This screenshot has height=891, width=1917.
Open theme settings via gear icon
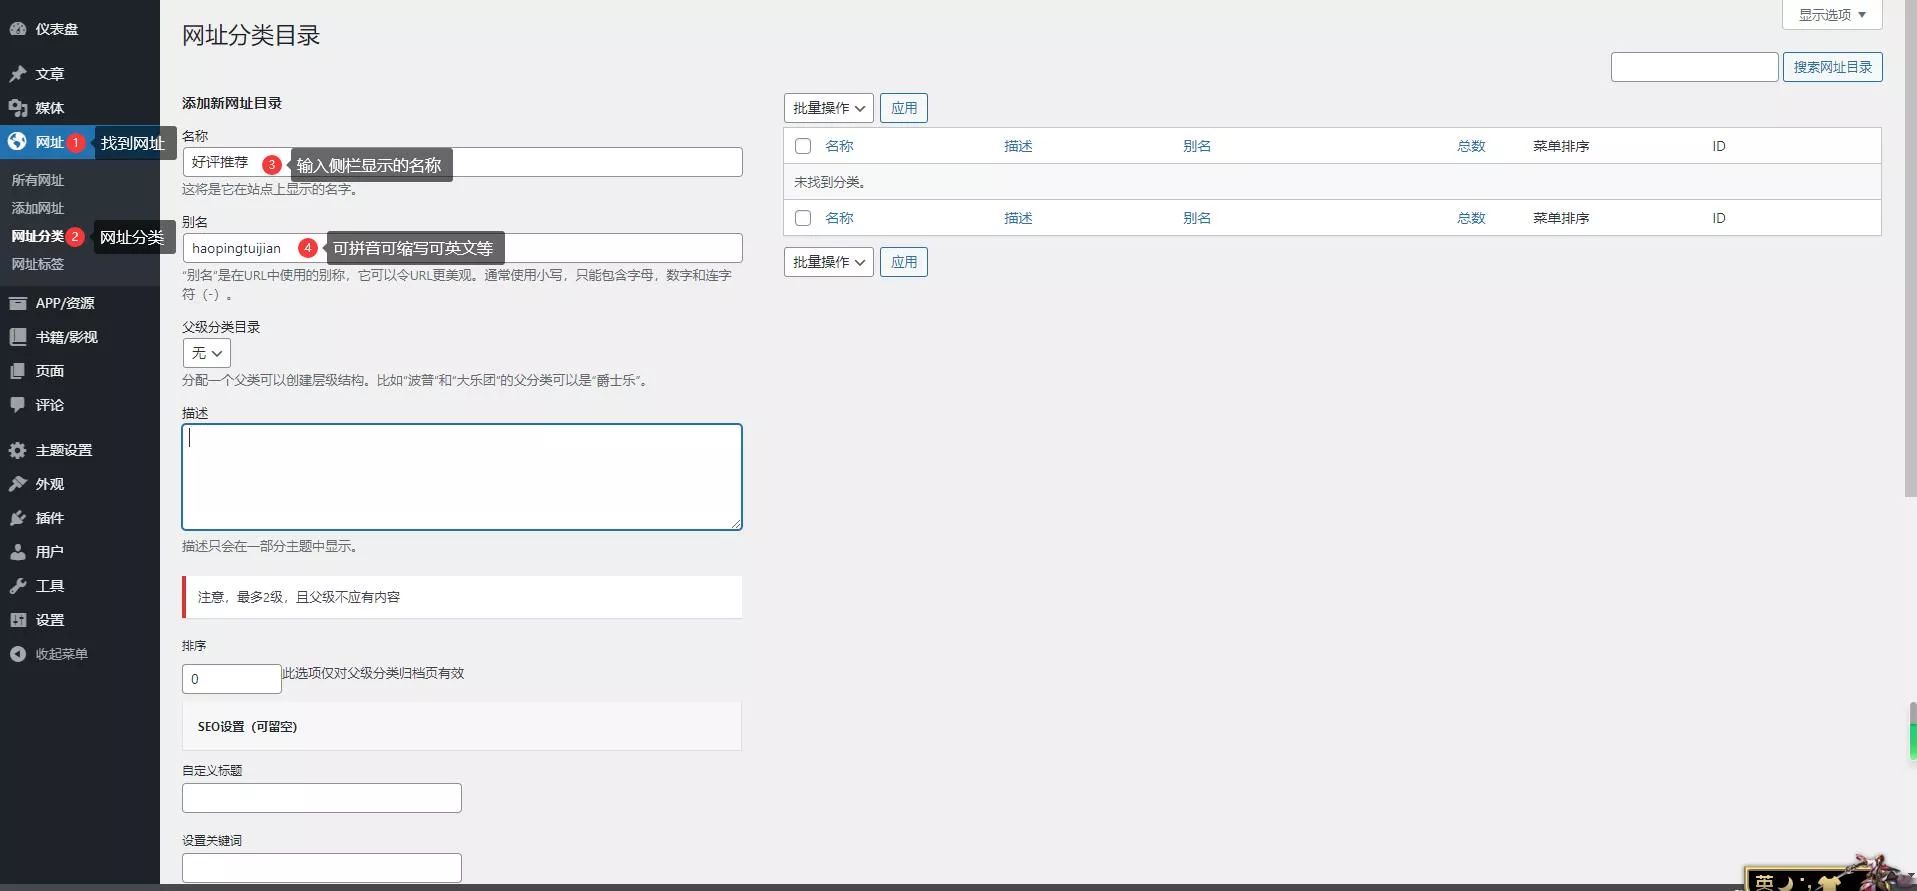[x=18, y=450]
